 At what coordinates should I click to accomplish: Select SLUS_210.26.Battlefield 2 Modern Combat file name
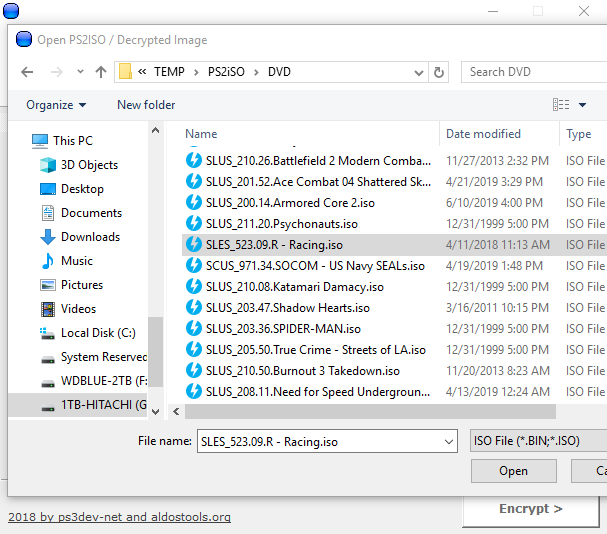(318, 161)
